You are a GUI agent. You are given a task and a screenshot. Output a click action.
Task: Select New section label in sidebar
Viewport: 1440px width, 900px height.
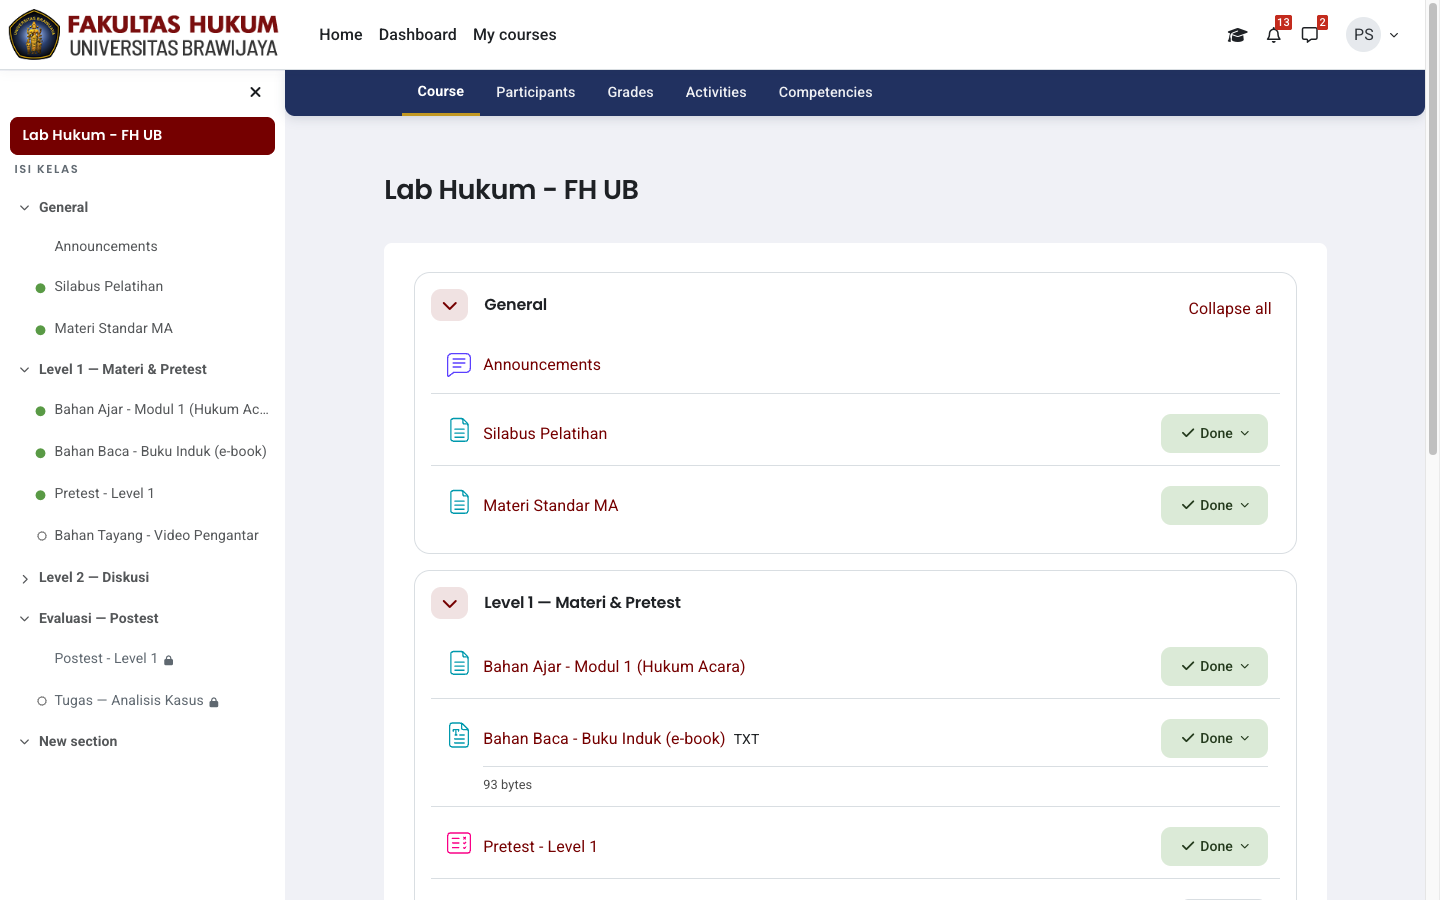(78, 742)
